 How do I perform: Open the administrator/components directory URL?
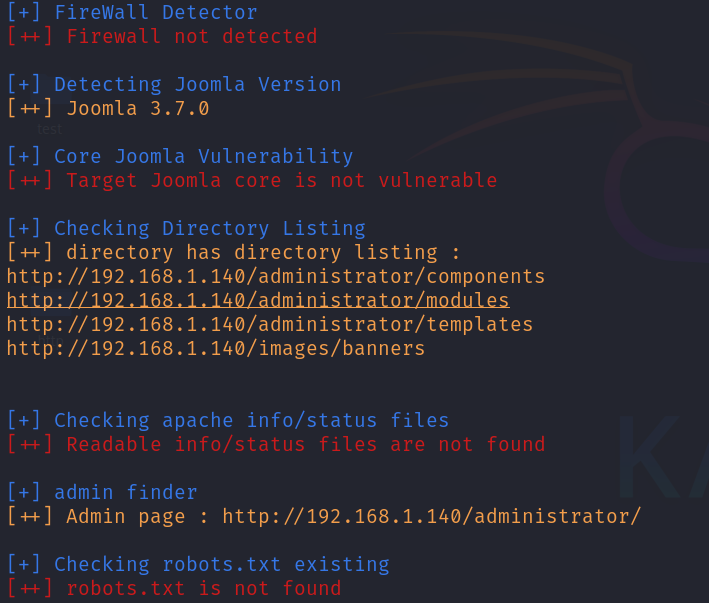[276, 276]
